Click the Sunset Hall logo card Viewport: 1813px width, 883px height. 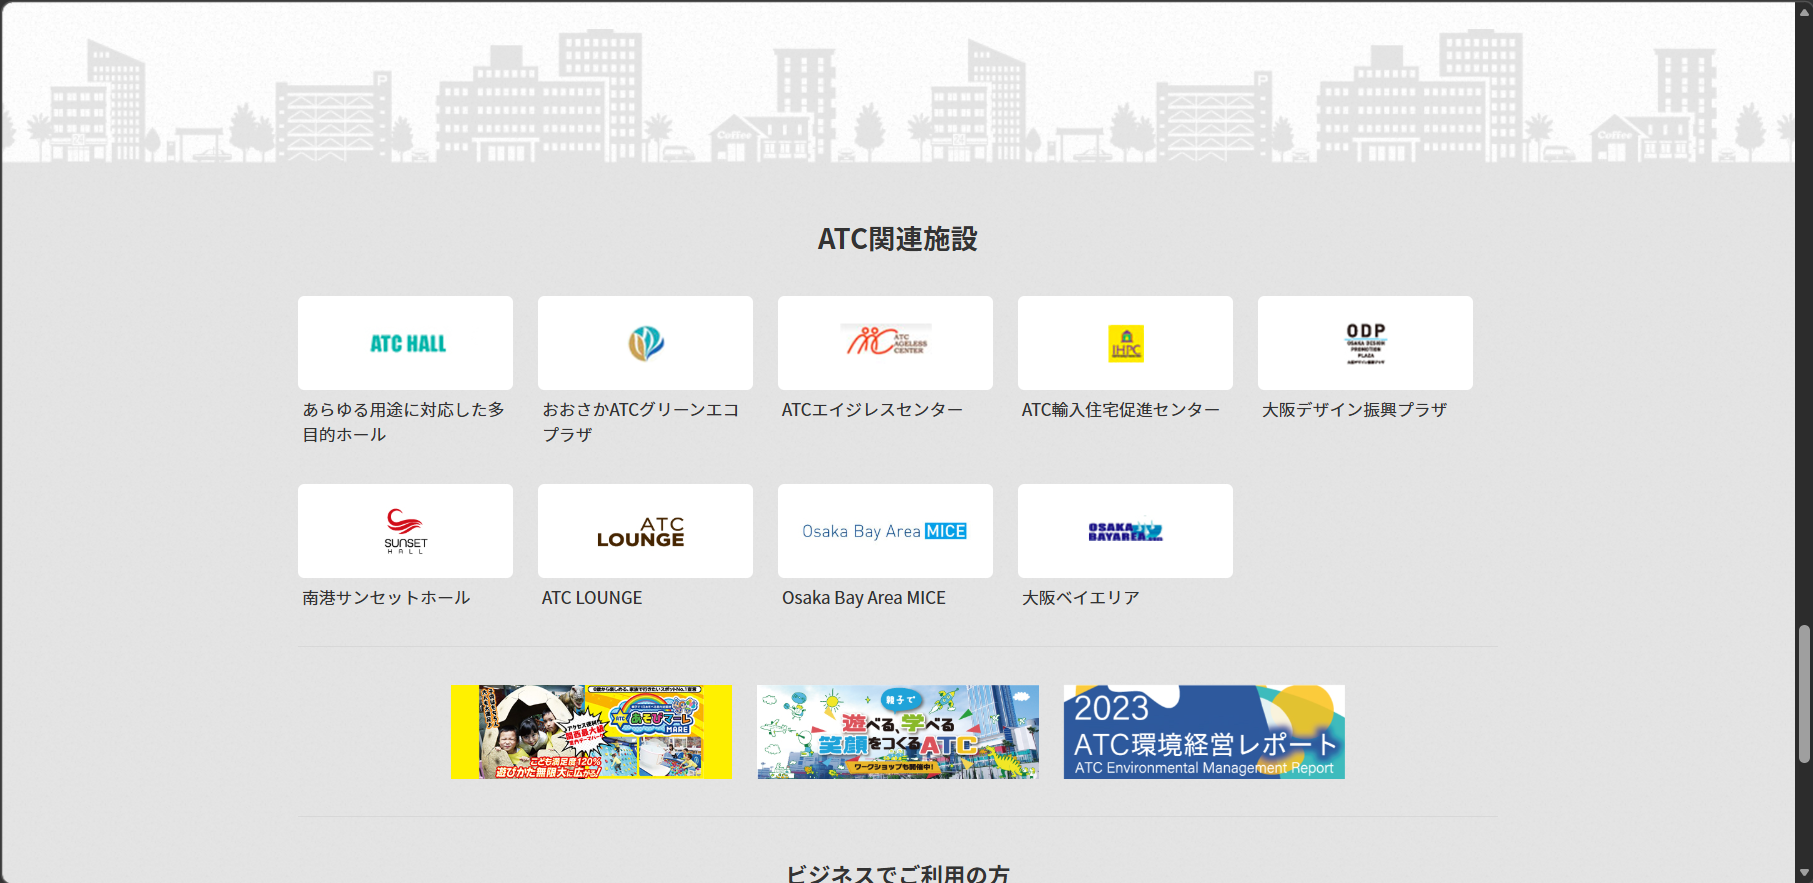click(x=405, y=531)
